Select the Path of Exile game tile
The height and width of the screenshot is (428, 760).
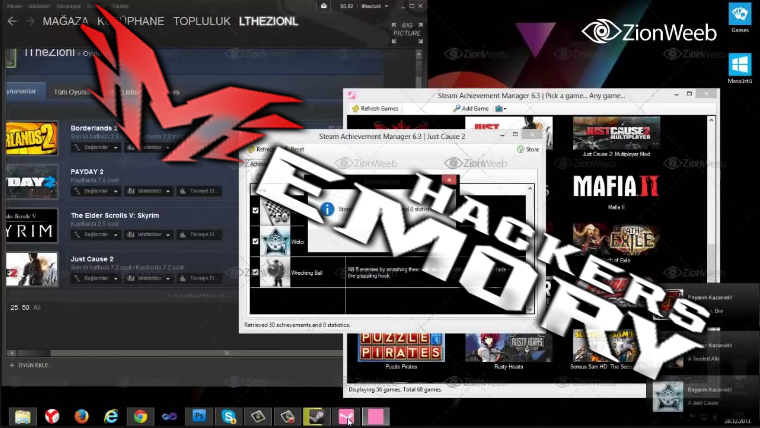click(616, 243)
